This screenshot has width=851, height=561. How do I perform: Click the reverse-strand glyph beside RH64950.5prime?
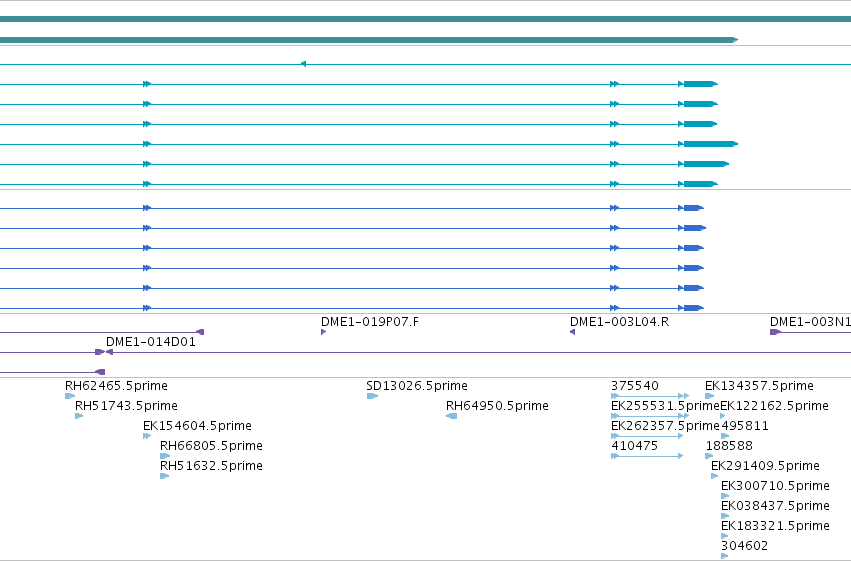(452, 416)
